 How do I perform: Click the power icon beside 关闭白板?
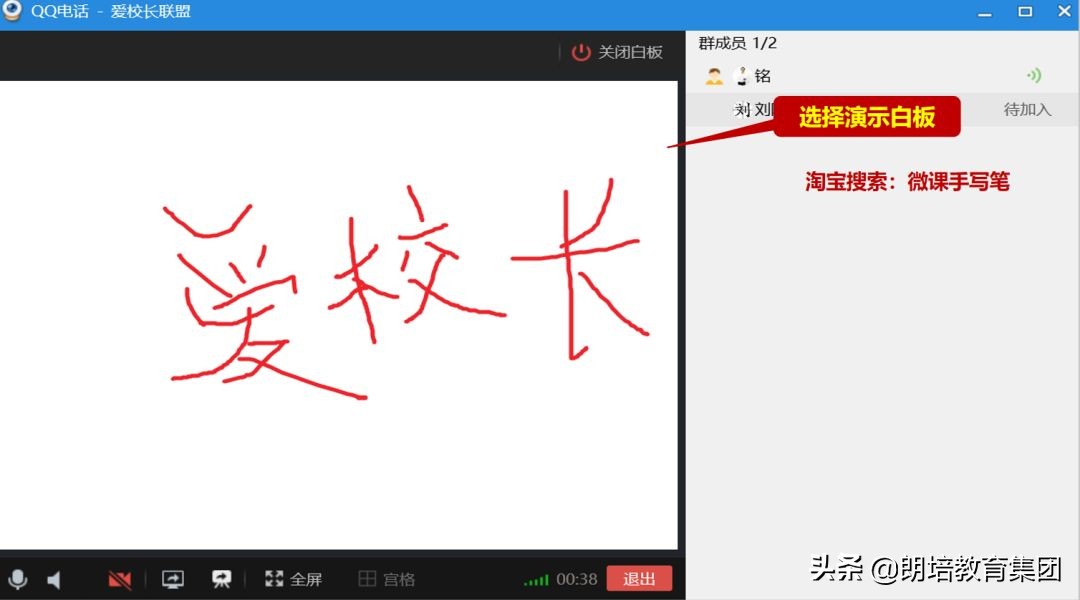click(581, 53)
